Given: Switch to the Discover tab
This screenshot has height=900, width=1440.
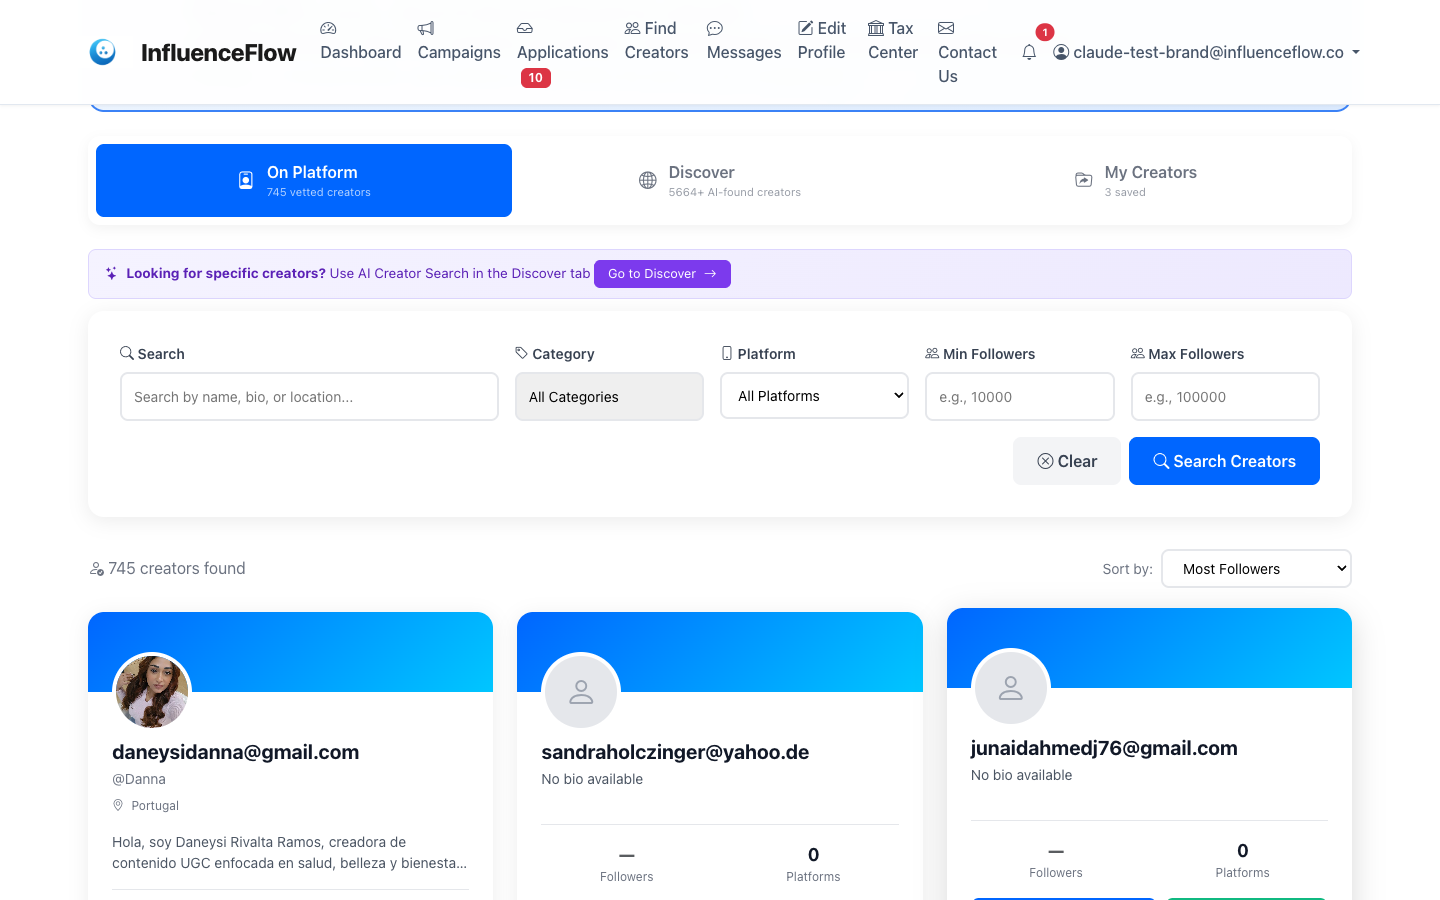Looking at the screenshot, I should [x=720, y=180].
